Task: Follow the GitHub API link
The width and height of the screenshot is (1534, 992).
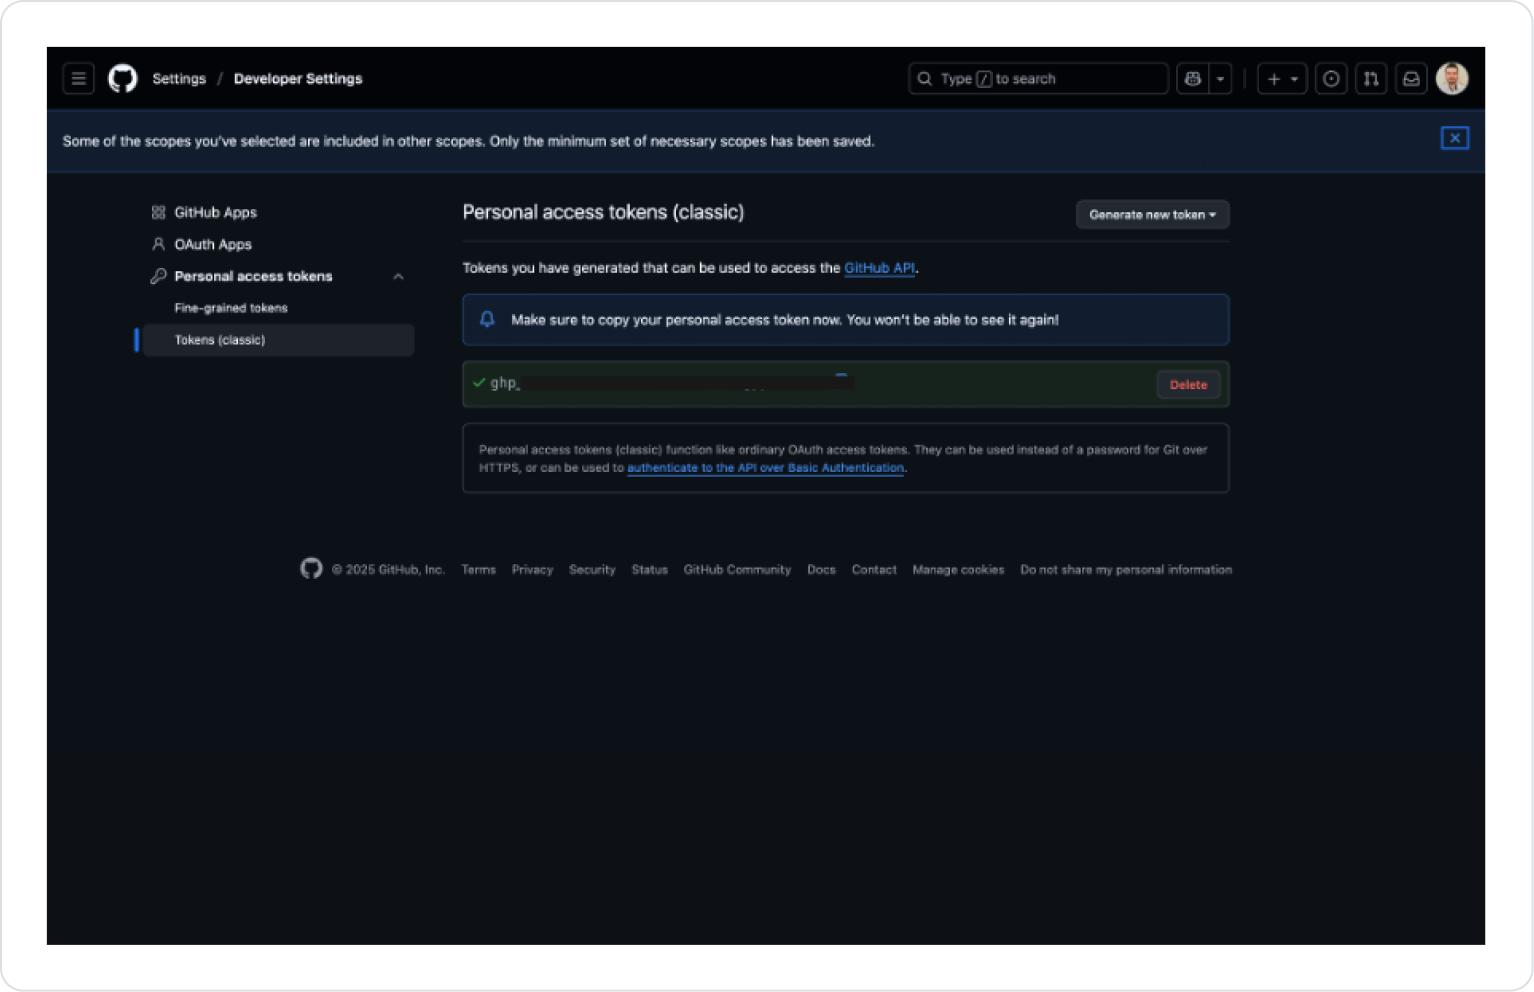Action: click(x=879, y=268)
